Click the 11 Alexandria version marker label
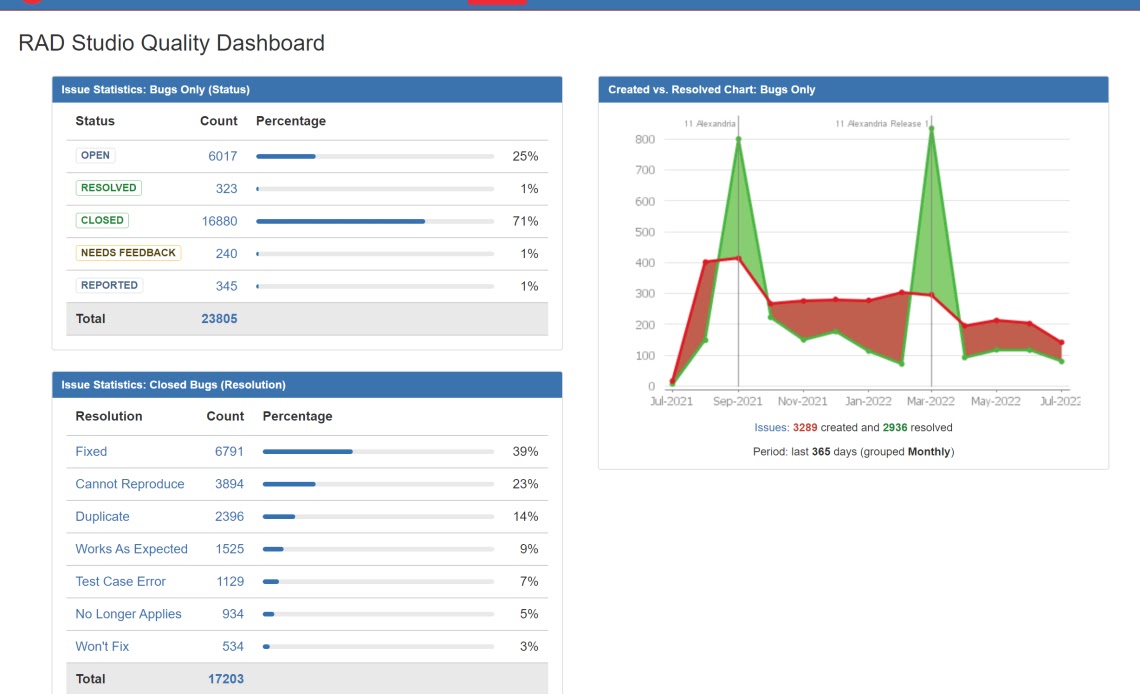This screenshot has width=1140, height=694. [710, 124]
